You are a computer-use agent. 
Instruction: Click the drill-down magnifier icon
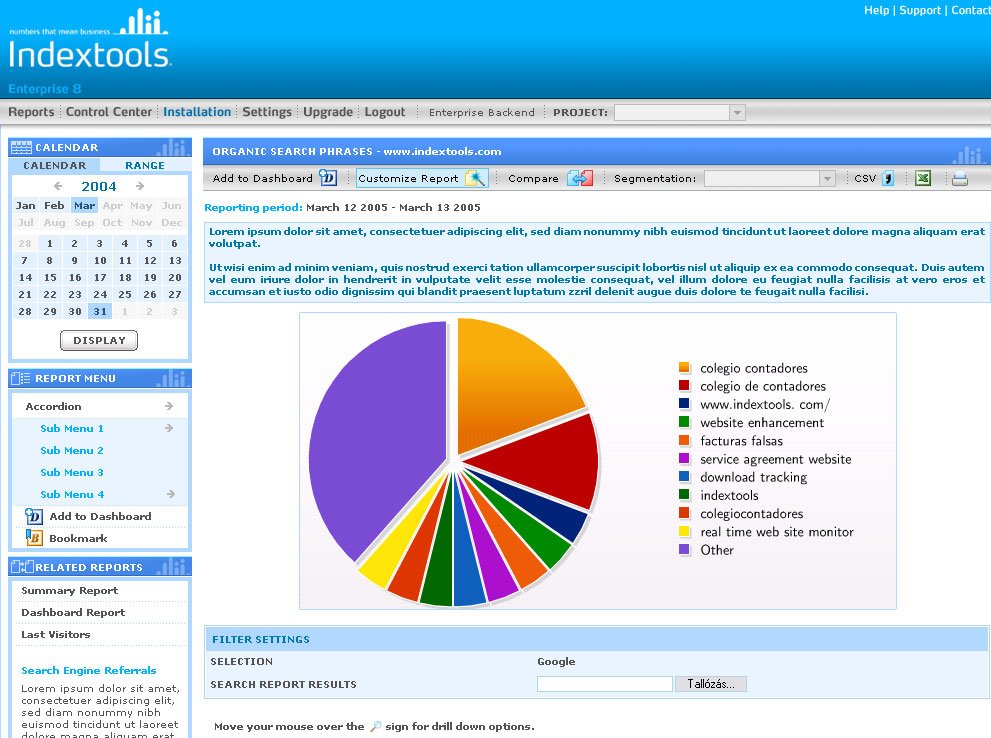pos(375,727)
